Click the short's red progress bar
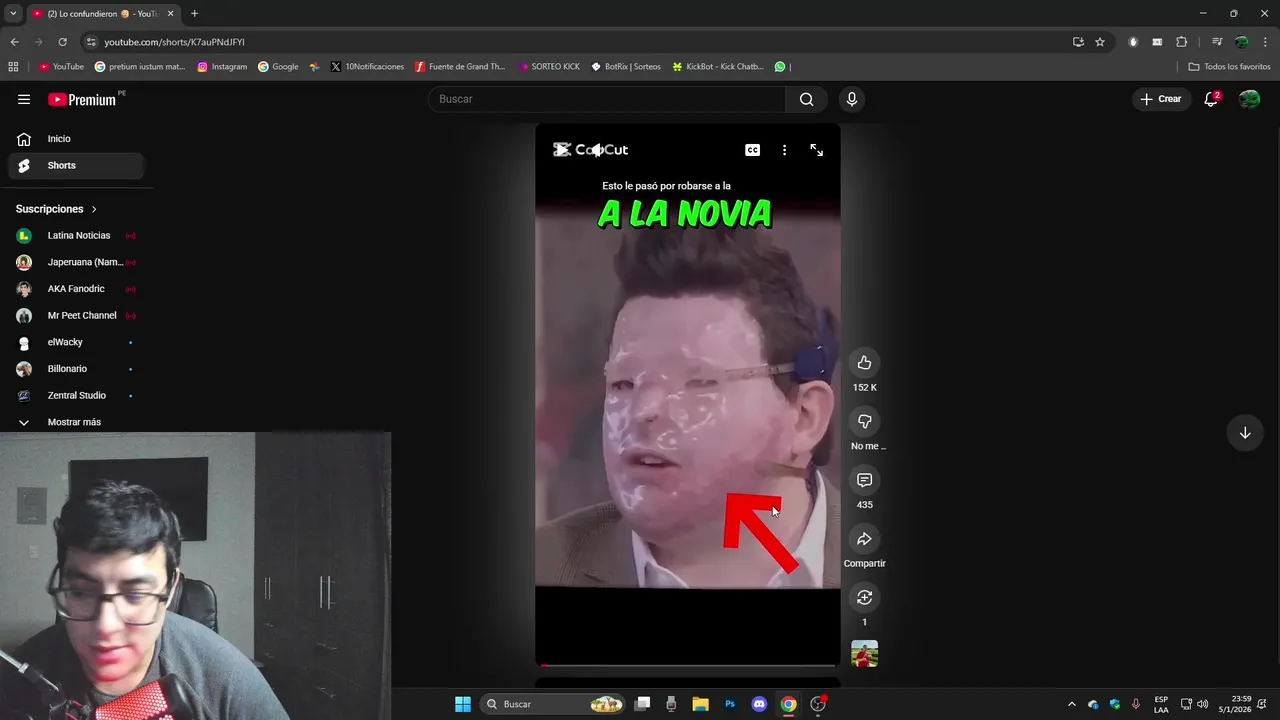Viewport: 1280px width, 720px height. point(688,665)
